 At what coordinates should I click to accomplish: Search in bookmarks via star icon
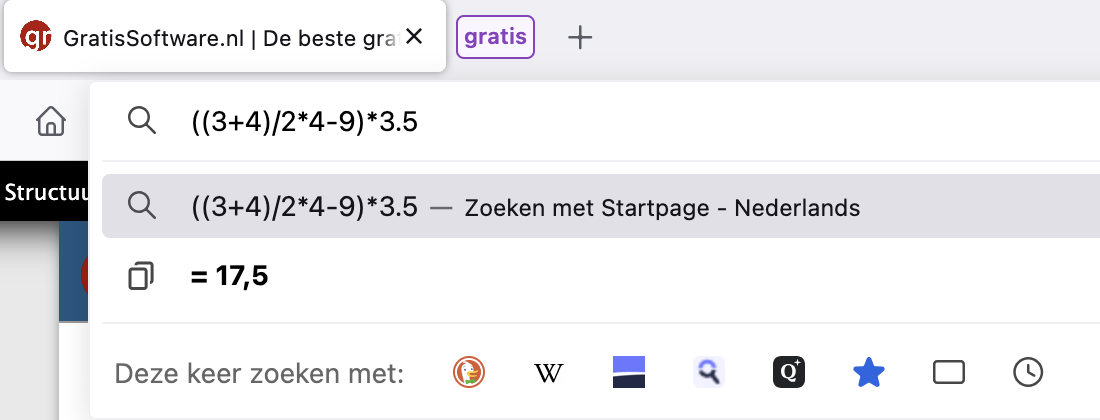[x=869, y=373]
